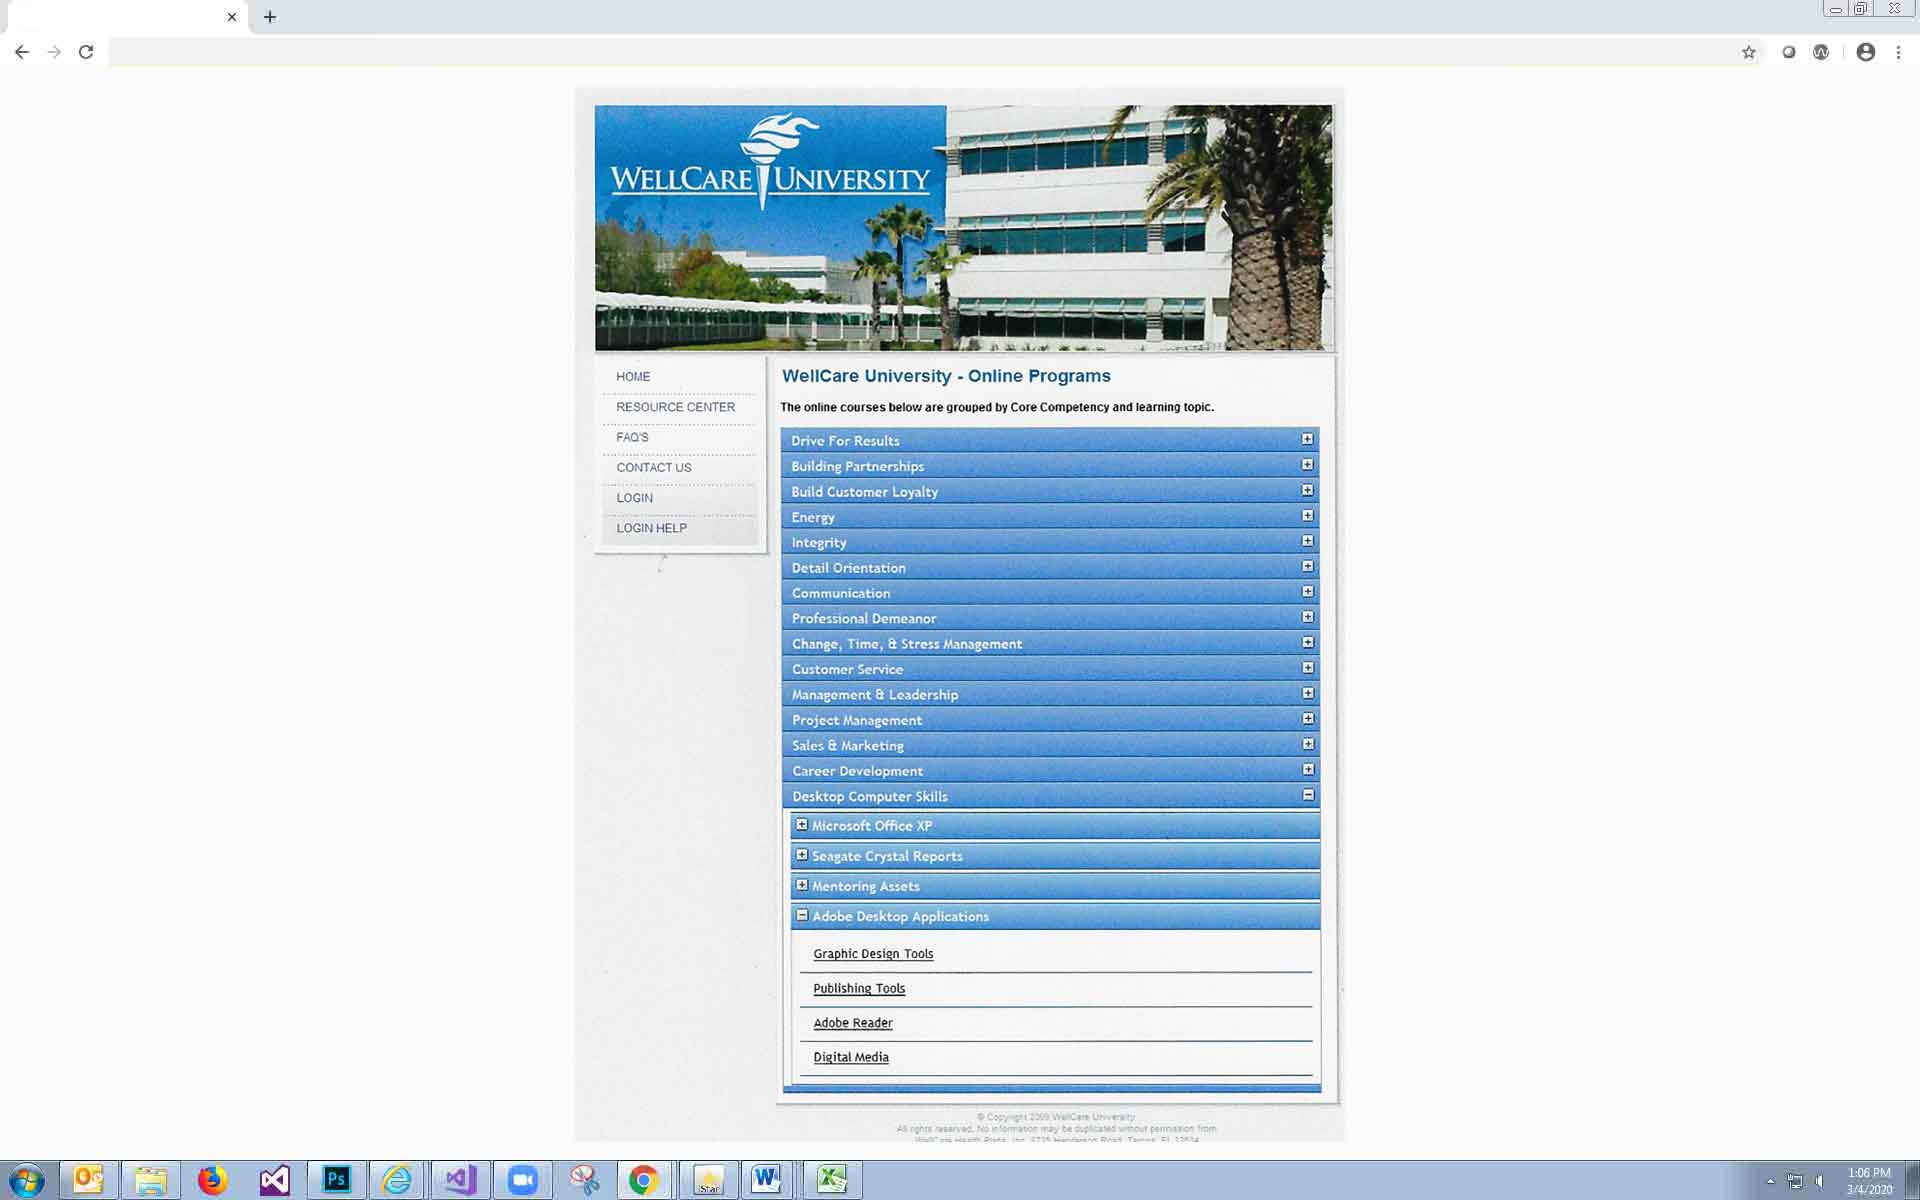Open the Graphic Design Tools link
The height and width of the screenshot is (1200, 1920).
tap(873, 954)
